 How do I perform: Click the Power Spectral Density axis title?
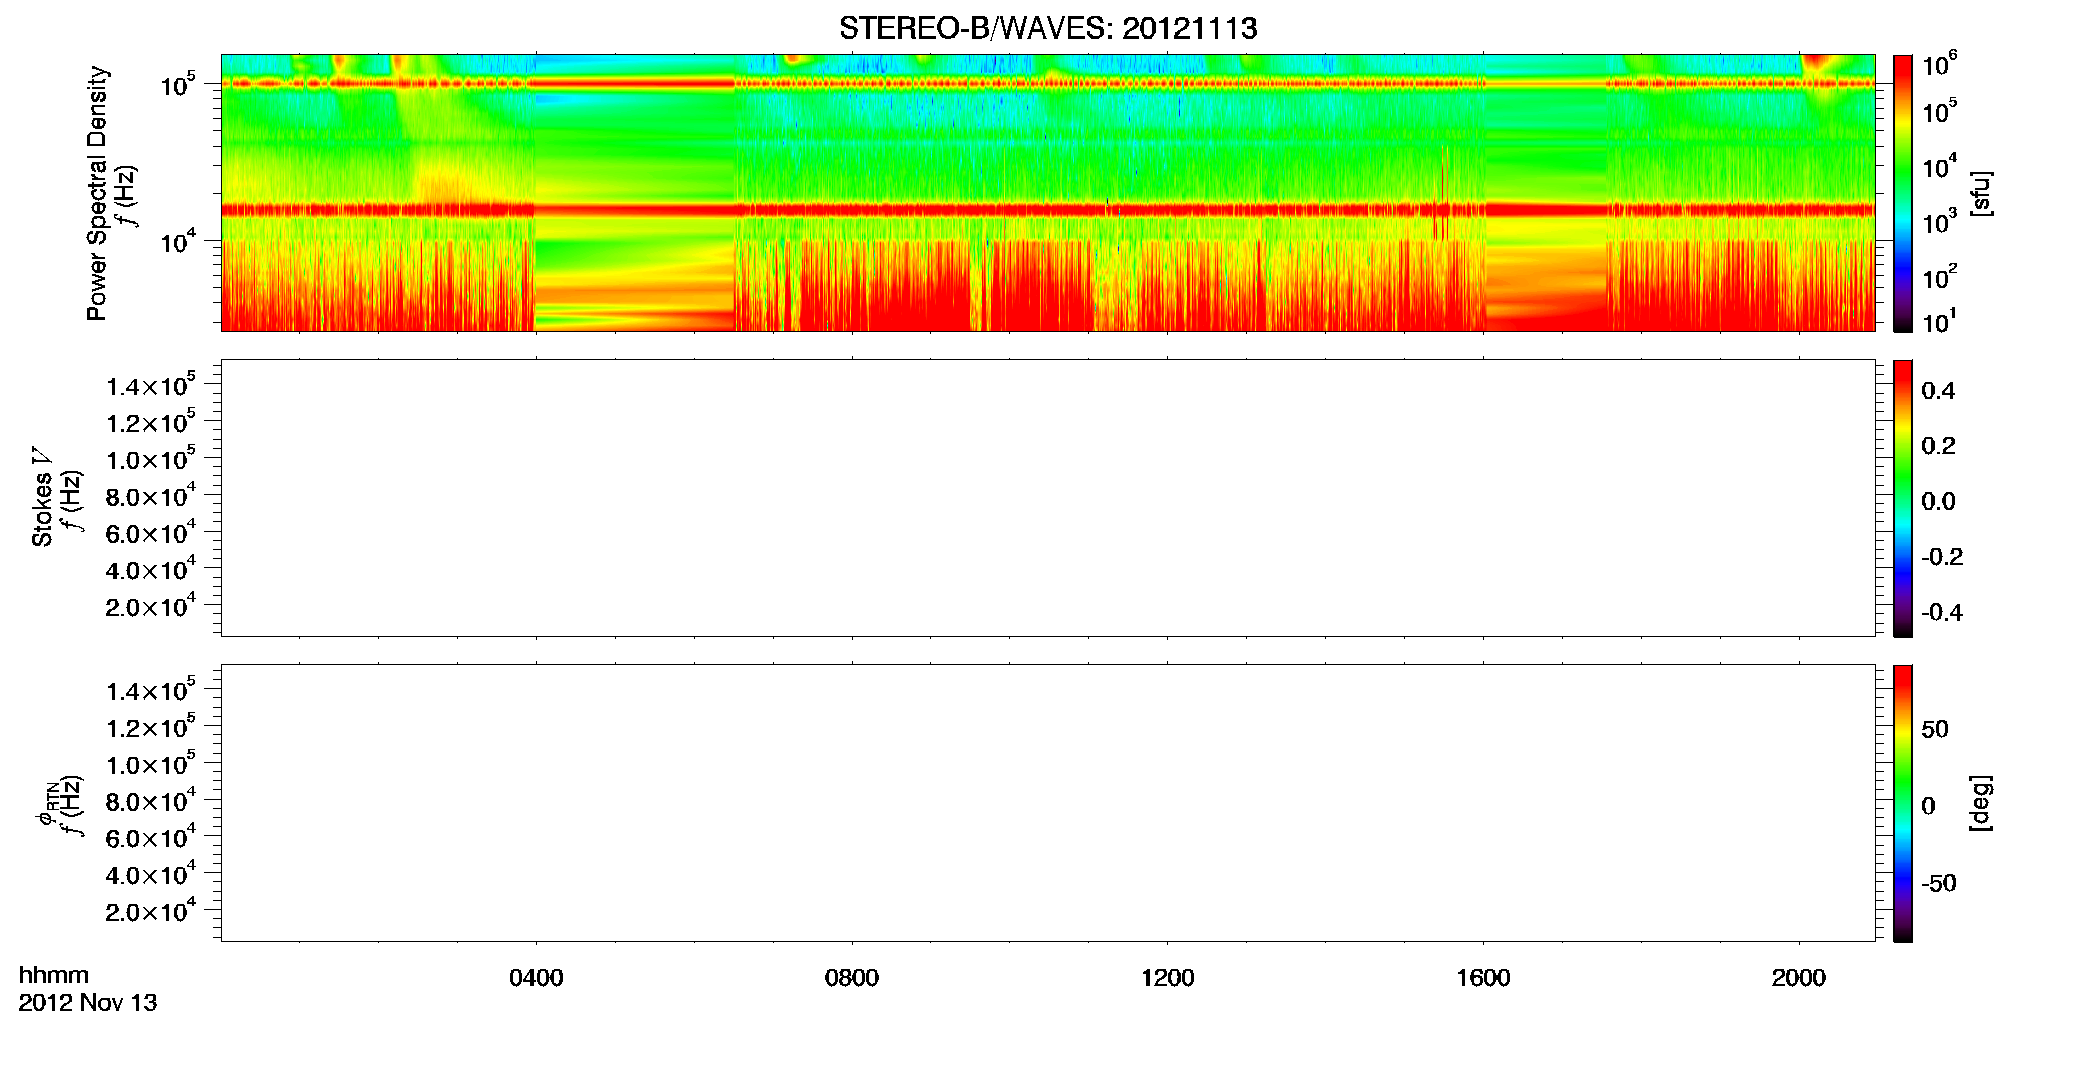click(97, 193)
